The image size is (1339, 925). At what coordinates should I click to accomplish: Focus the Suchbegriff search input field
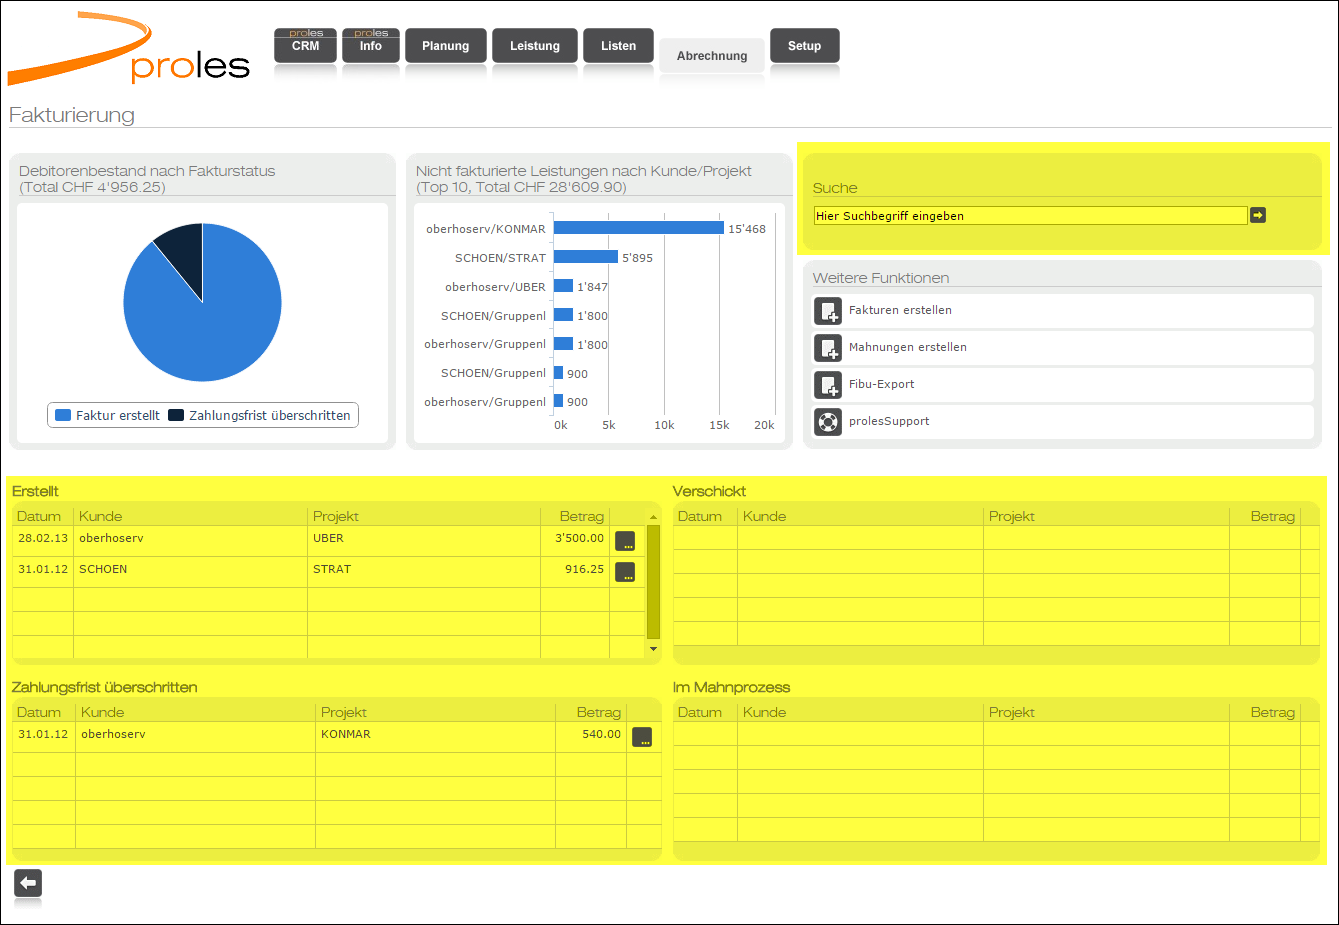click(x=1030, y=216)
